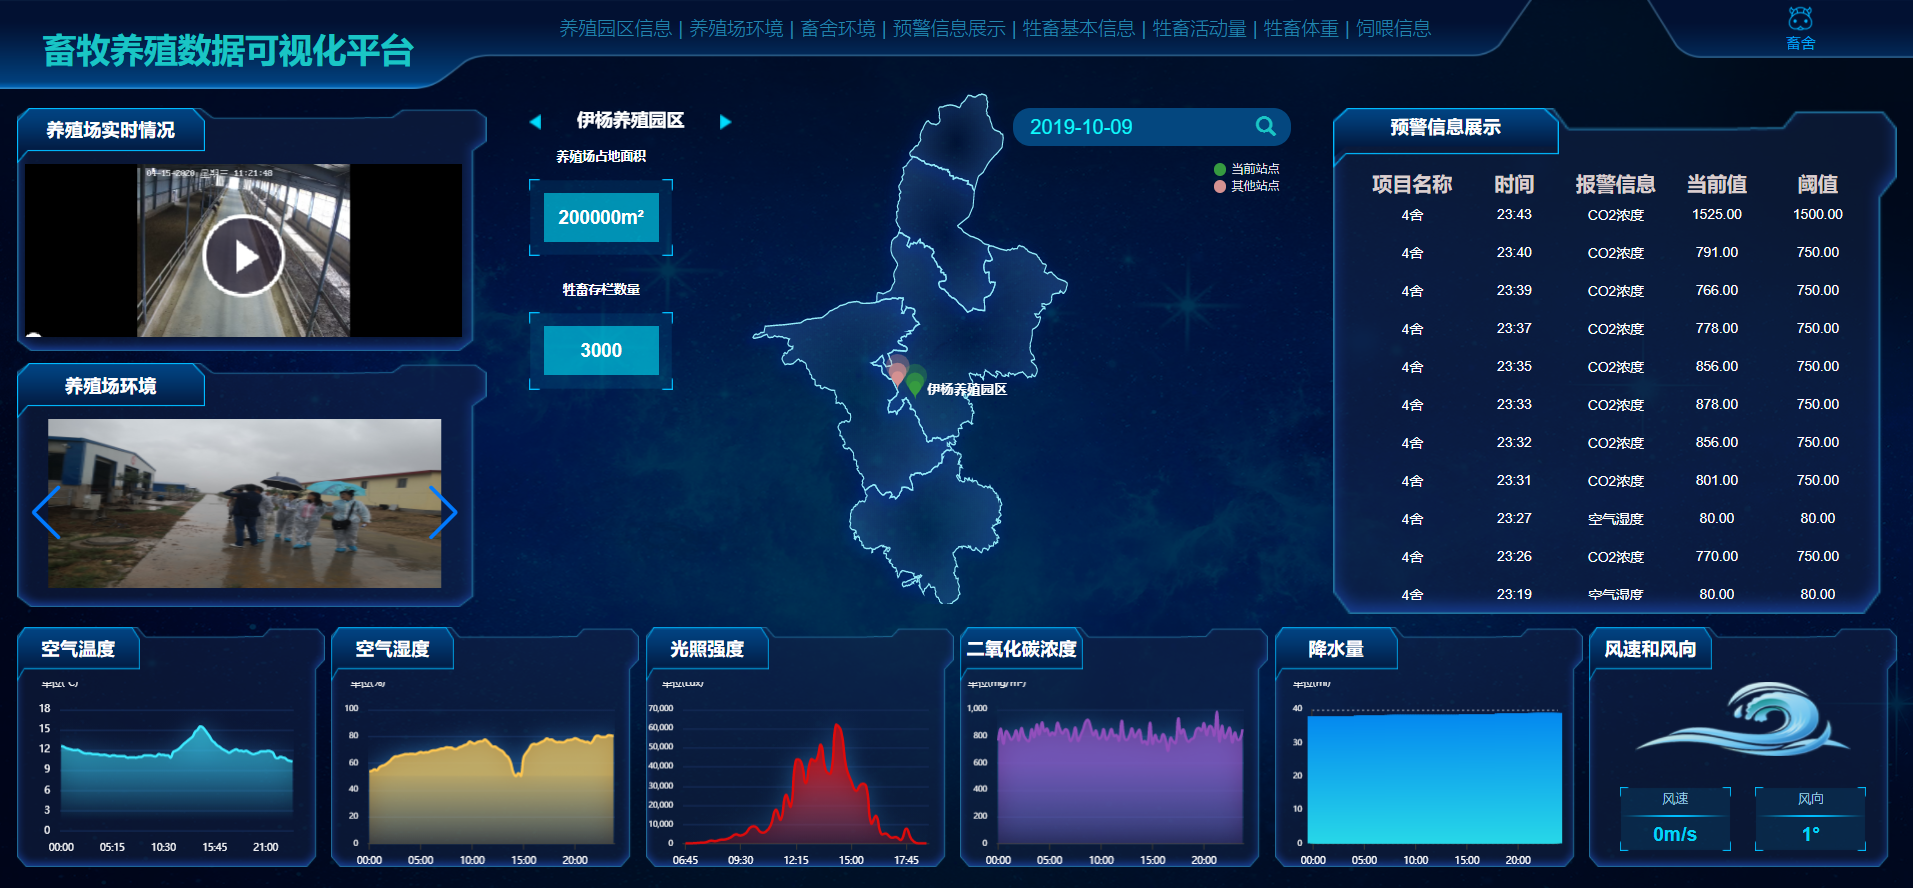
Task: Switch to previous breeding park with left arrow
Action: point(535,122)
